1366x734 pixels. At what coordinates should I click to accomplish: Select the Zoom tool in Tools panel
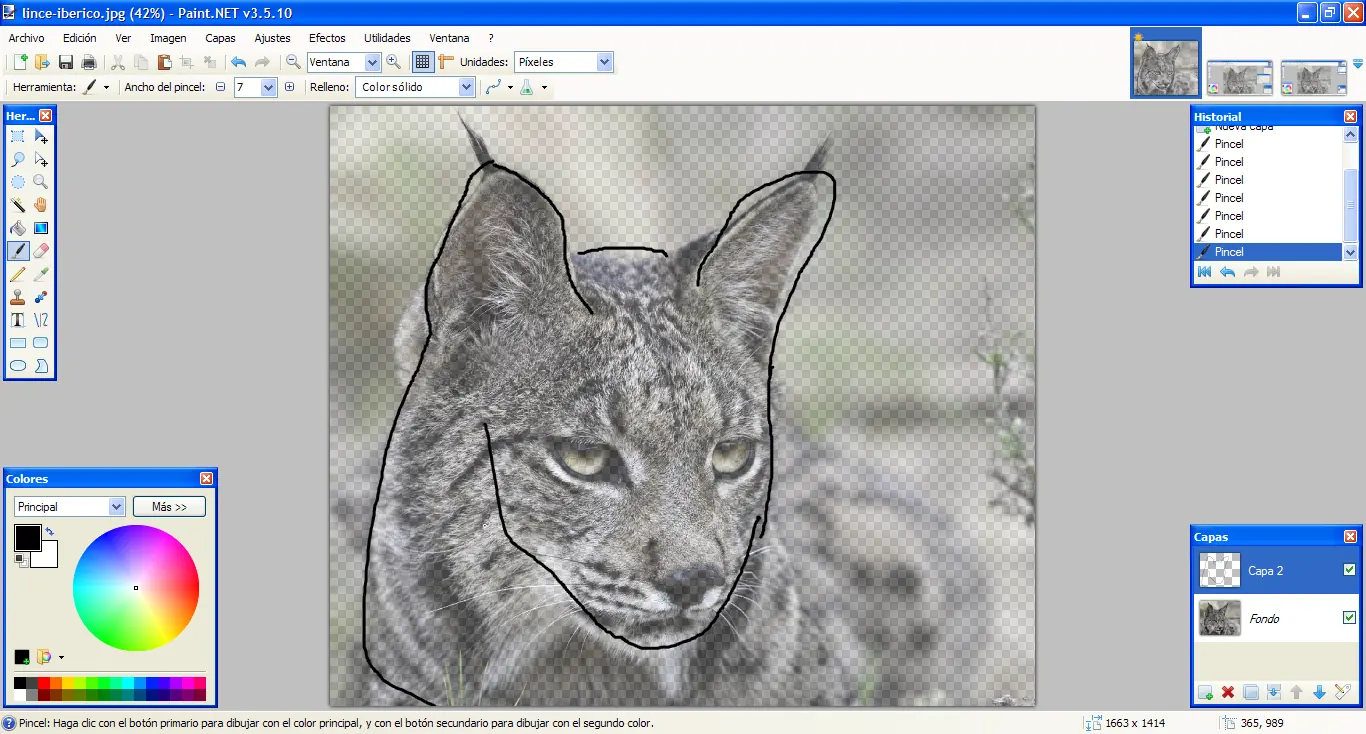[41, 182]
